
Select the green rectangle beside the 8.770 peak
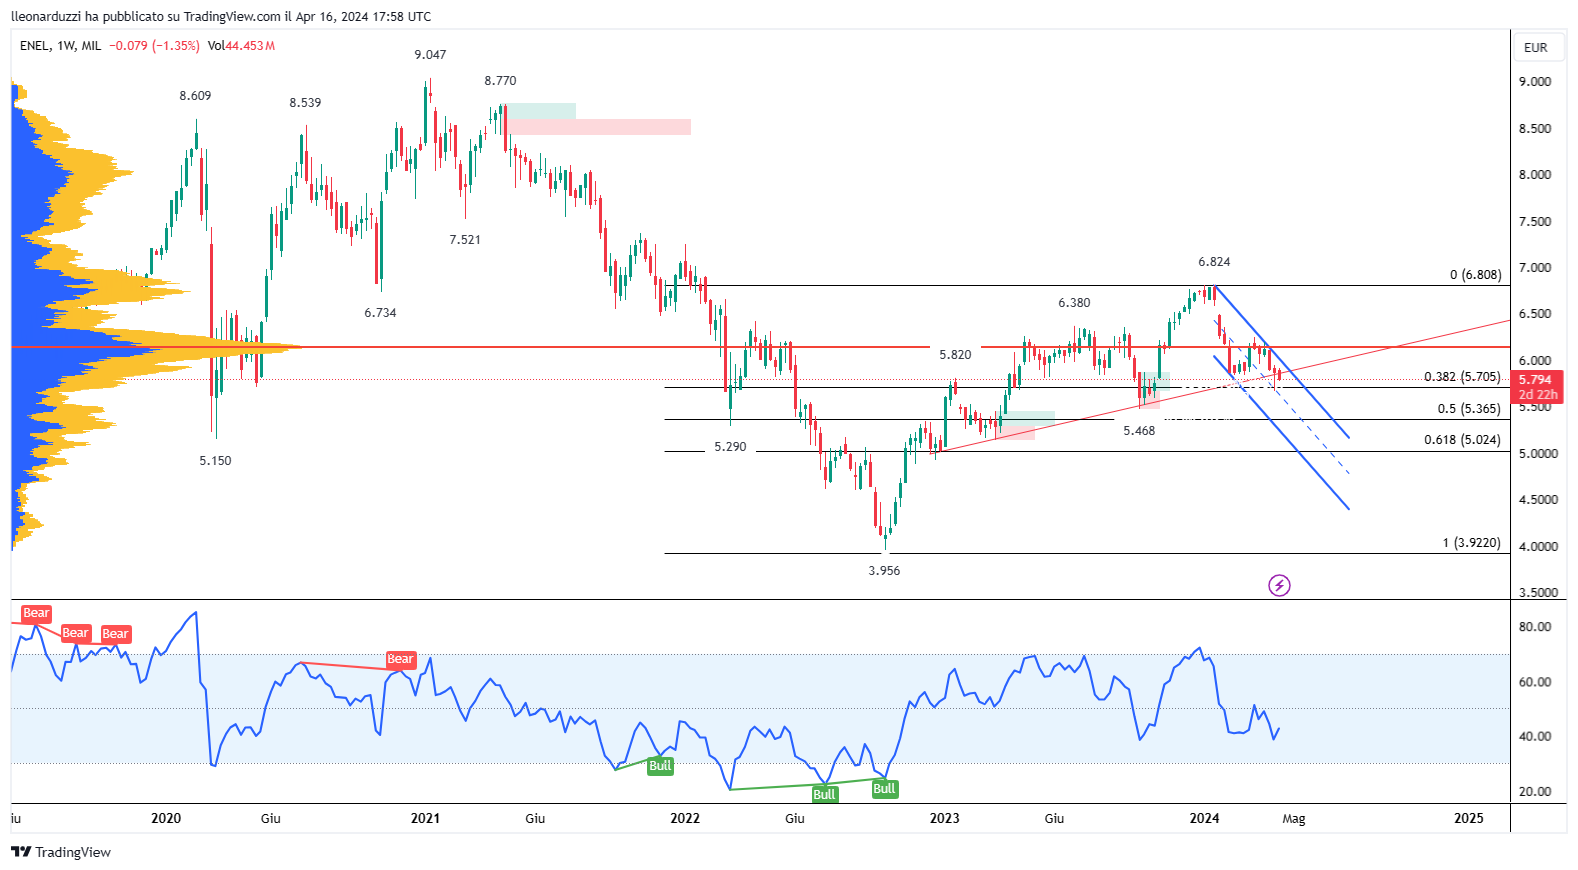(541, 111)
